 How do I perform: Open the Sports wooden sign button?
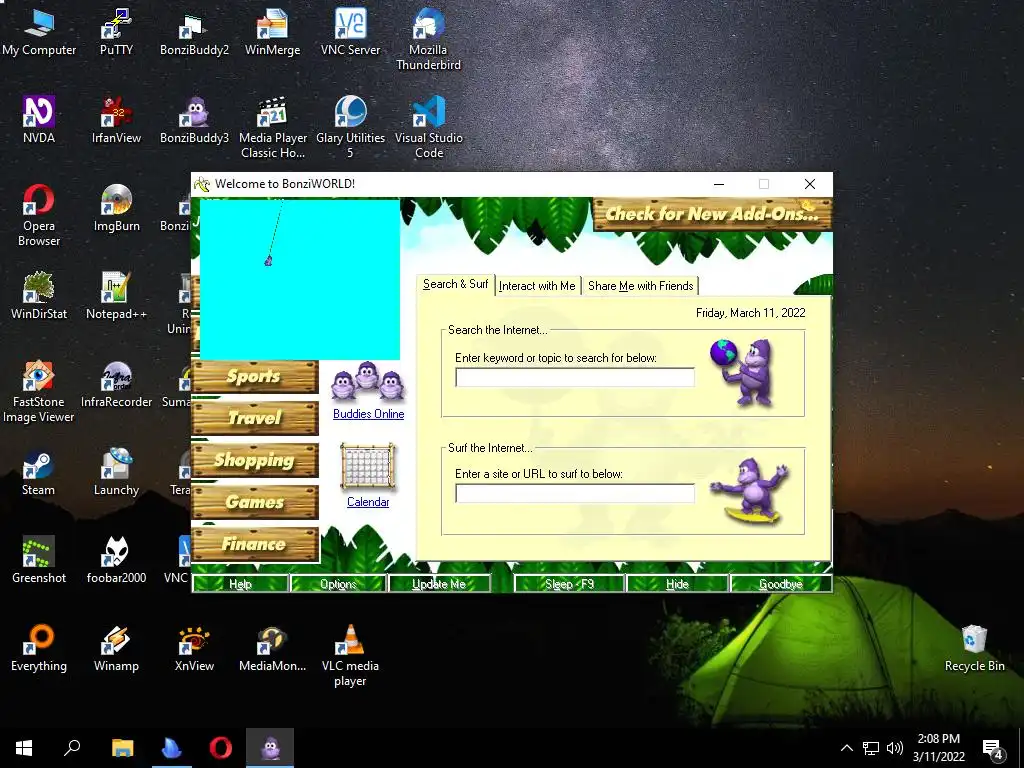click(255, 377)
